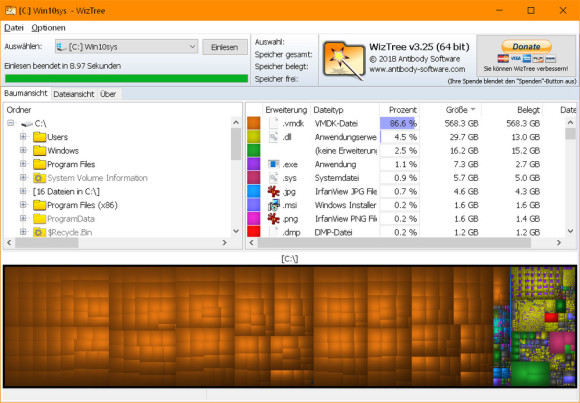This screenshot has height=403, width=580.
Task: Expand the Windows folder
Action: tap(23, 150)
